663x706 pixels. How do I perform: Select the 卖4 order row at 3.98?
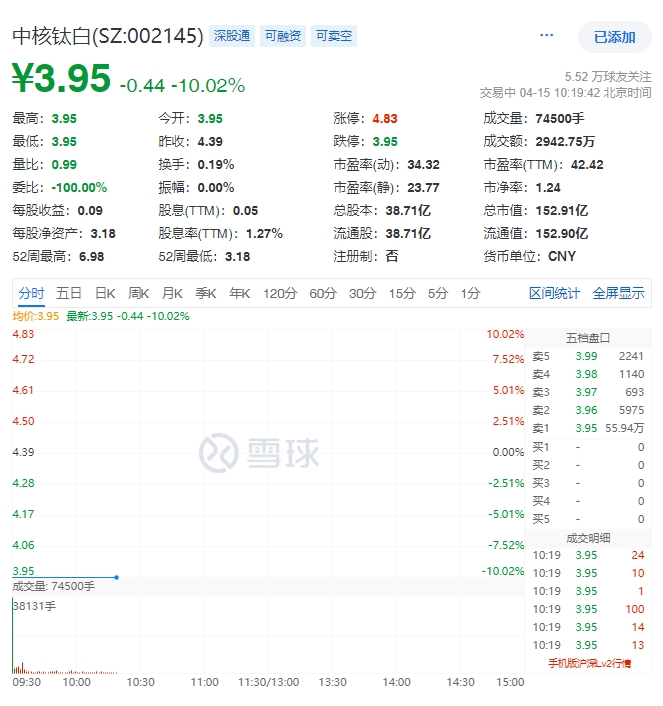[588, 374]
